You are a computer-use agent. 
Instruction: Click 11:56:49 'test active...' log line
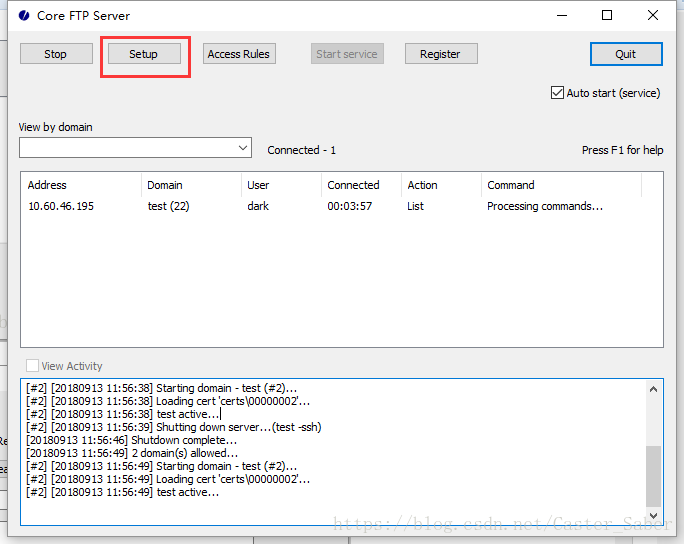(122, 492)
